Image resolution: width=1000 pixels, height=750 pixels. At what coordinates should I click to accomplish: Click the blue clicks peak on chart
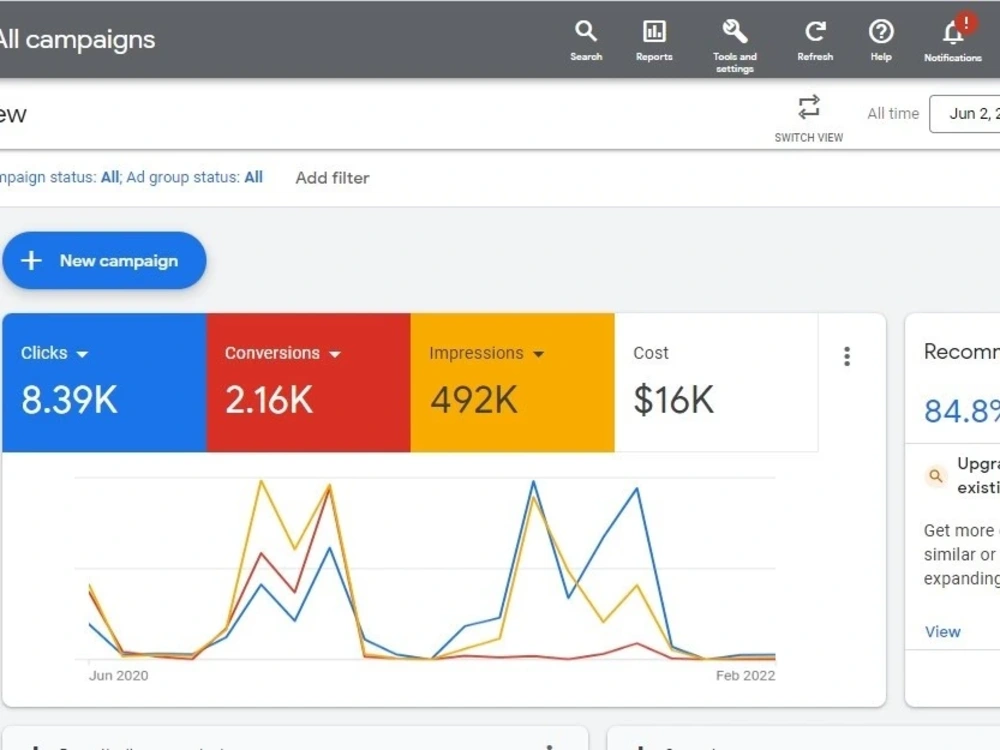(x=534, y=482)
